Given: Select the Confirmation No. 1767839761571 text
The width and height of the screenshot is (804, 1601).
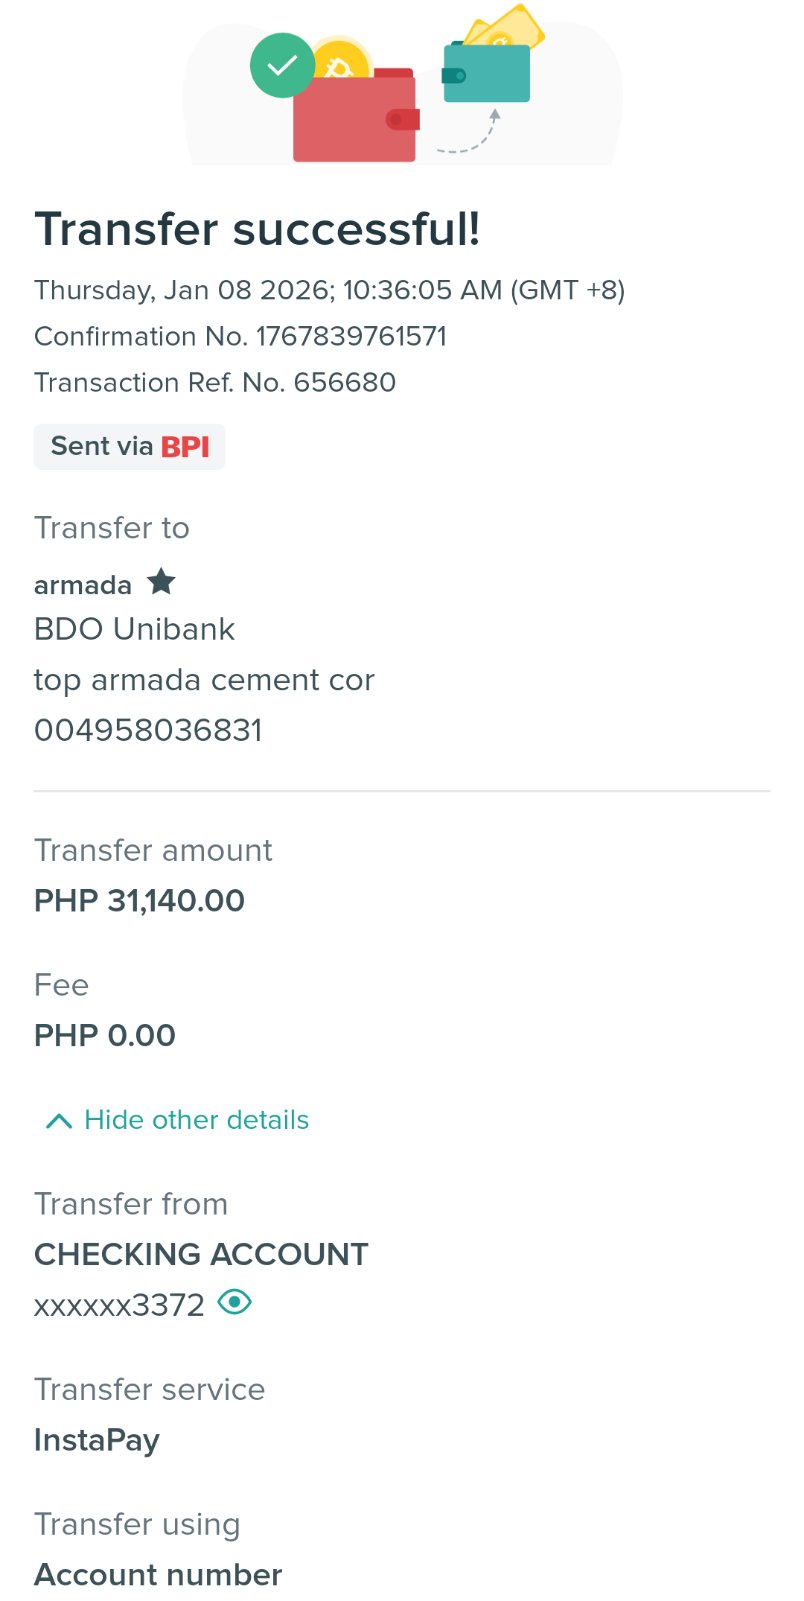Looking at the screenshot, I should point(240,336).
